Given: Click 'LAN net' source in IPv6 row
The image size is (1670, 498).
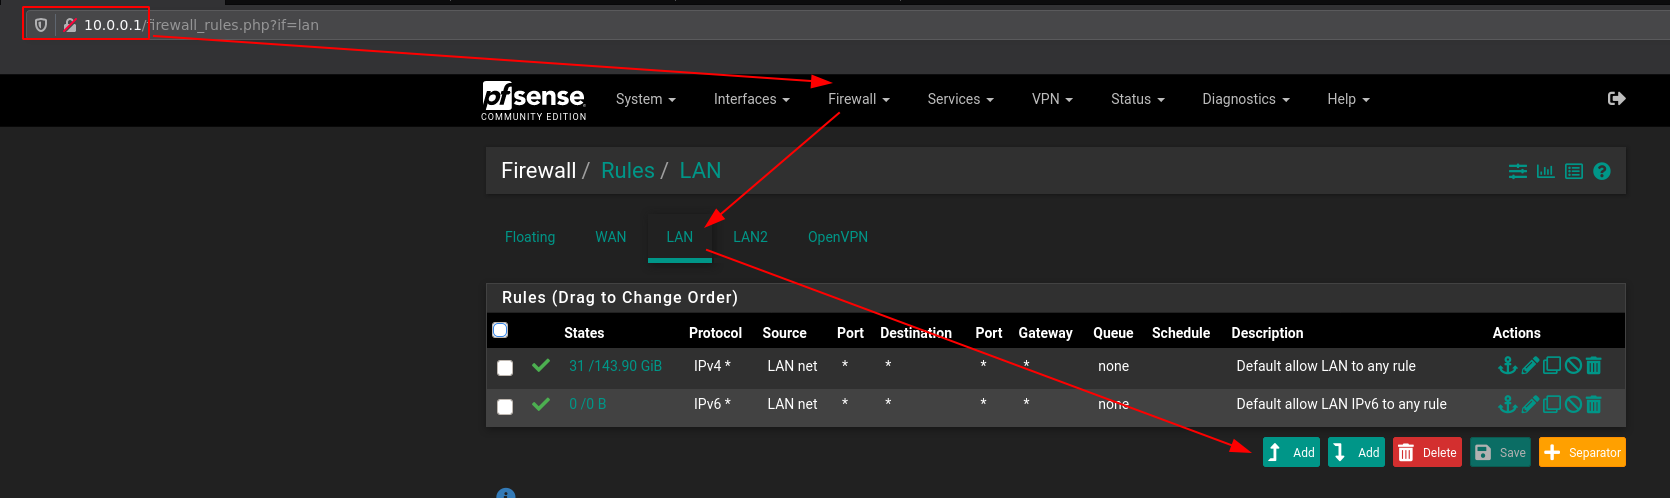Looking at the screenshot, I should point(792,404).
